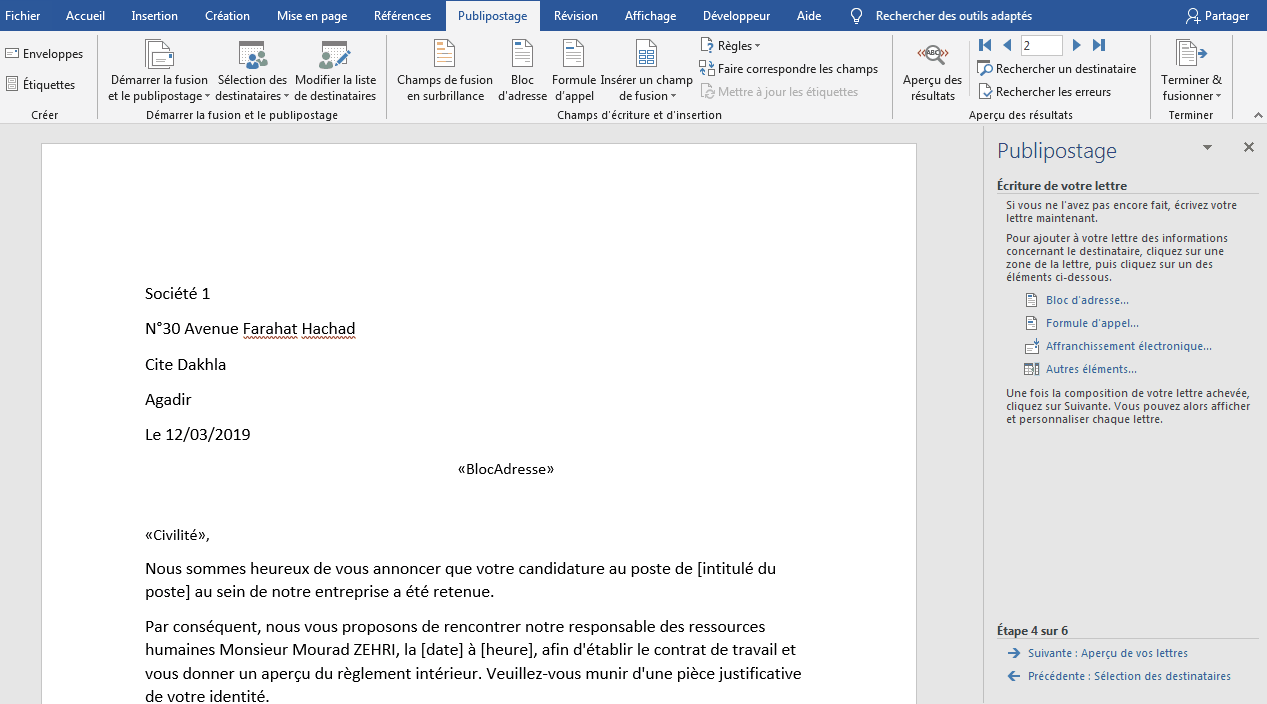This screenshot has width=1267, height=704.
Task: Switch to the Affichage tab
Action: [650, 16]
